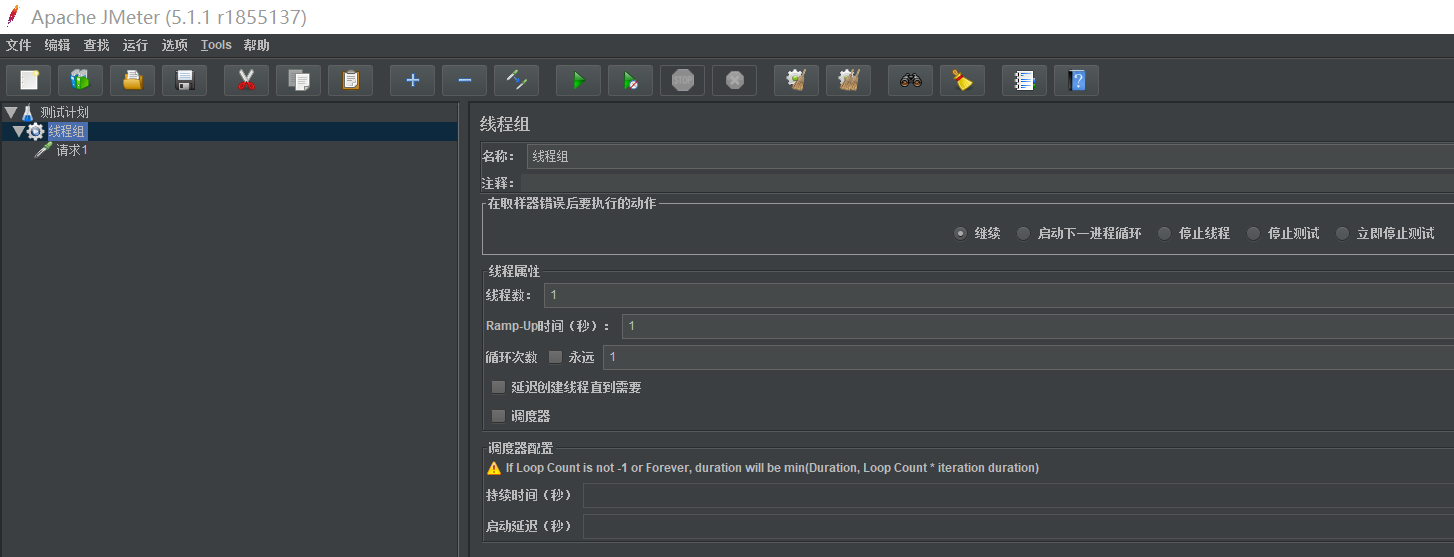Click the 循环次数 value field
Image resolution: width=1454 pixels, height=557 pixels.
(1028, 357)
